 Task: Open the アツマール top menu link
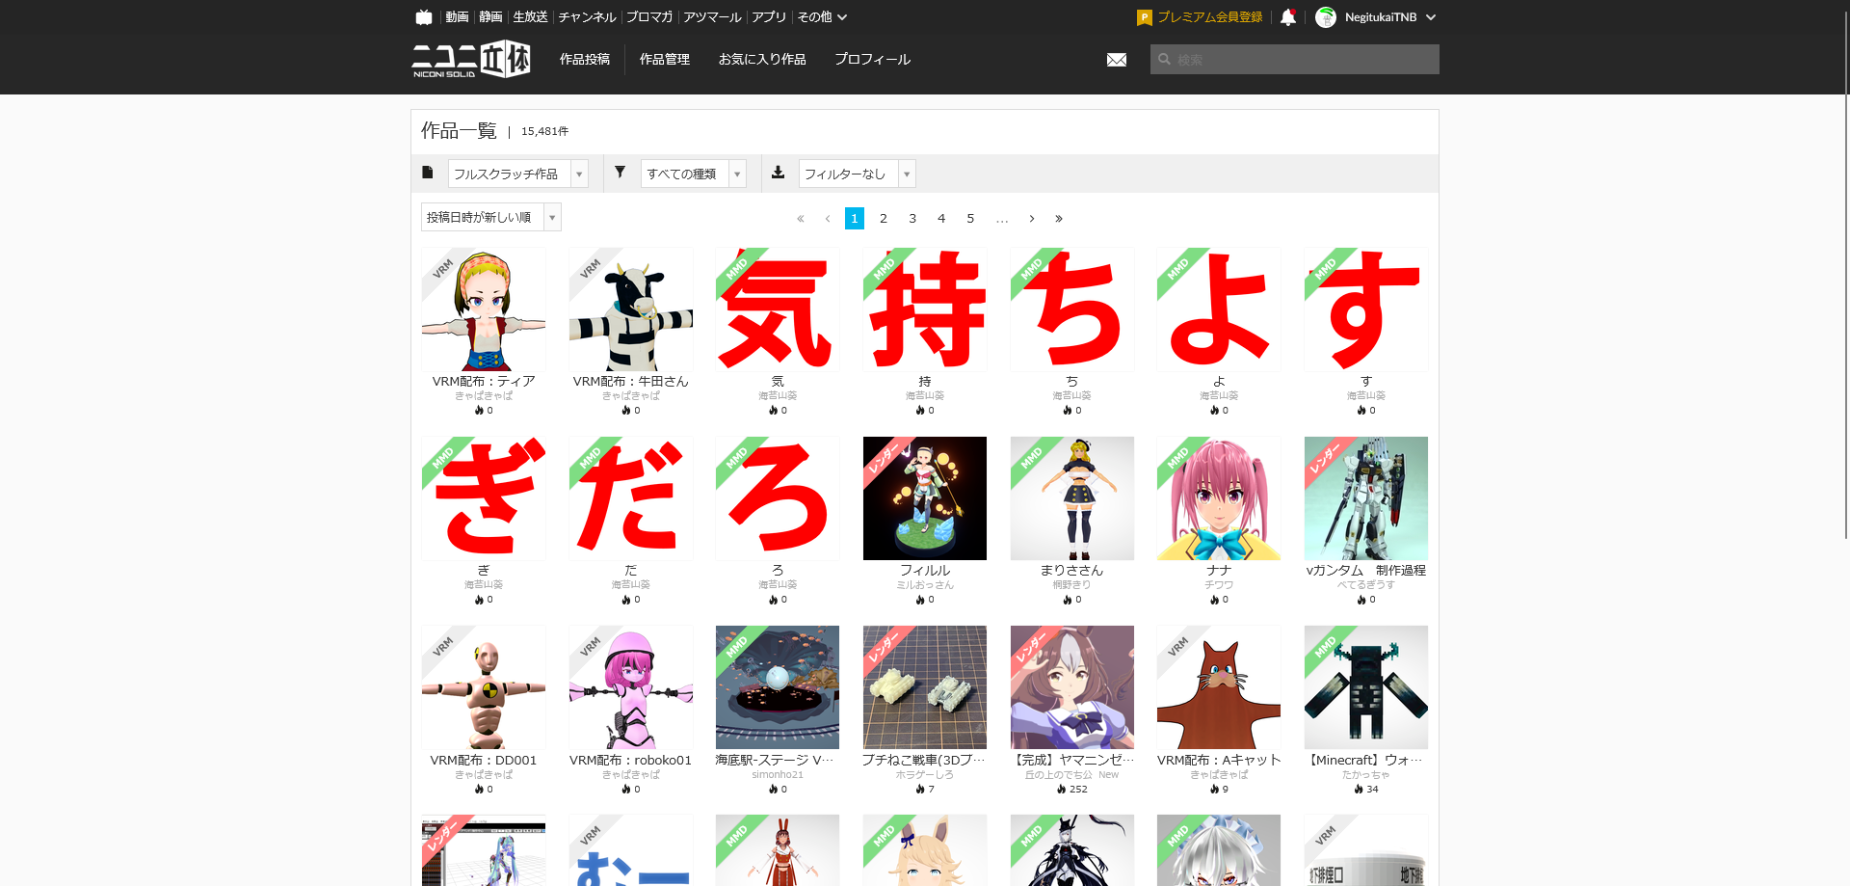tap(712, 17)
